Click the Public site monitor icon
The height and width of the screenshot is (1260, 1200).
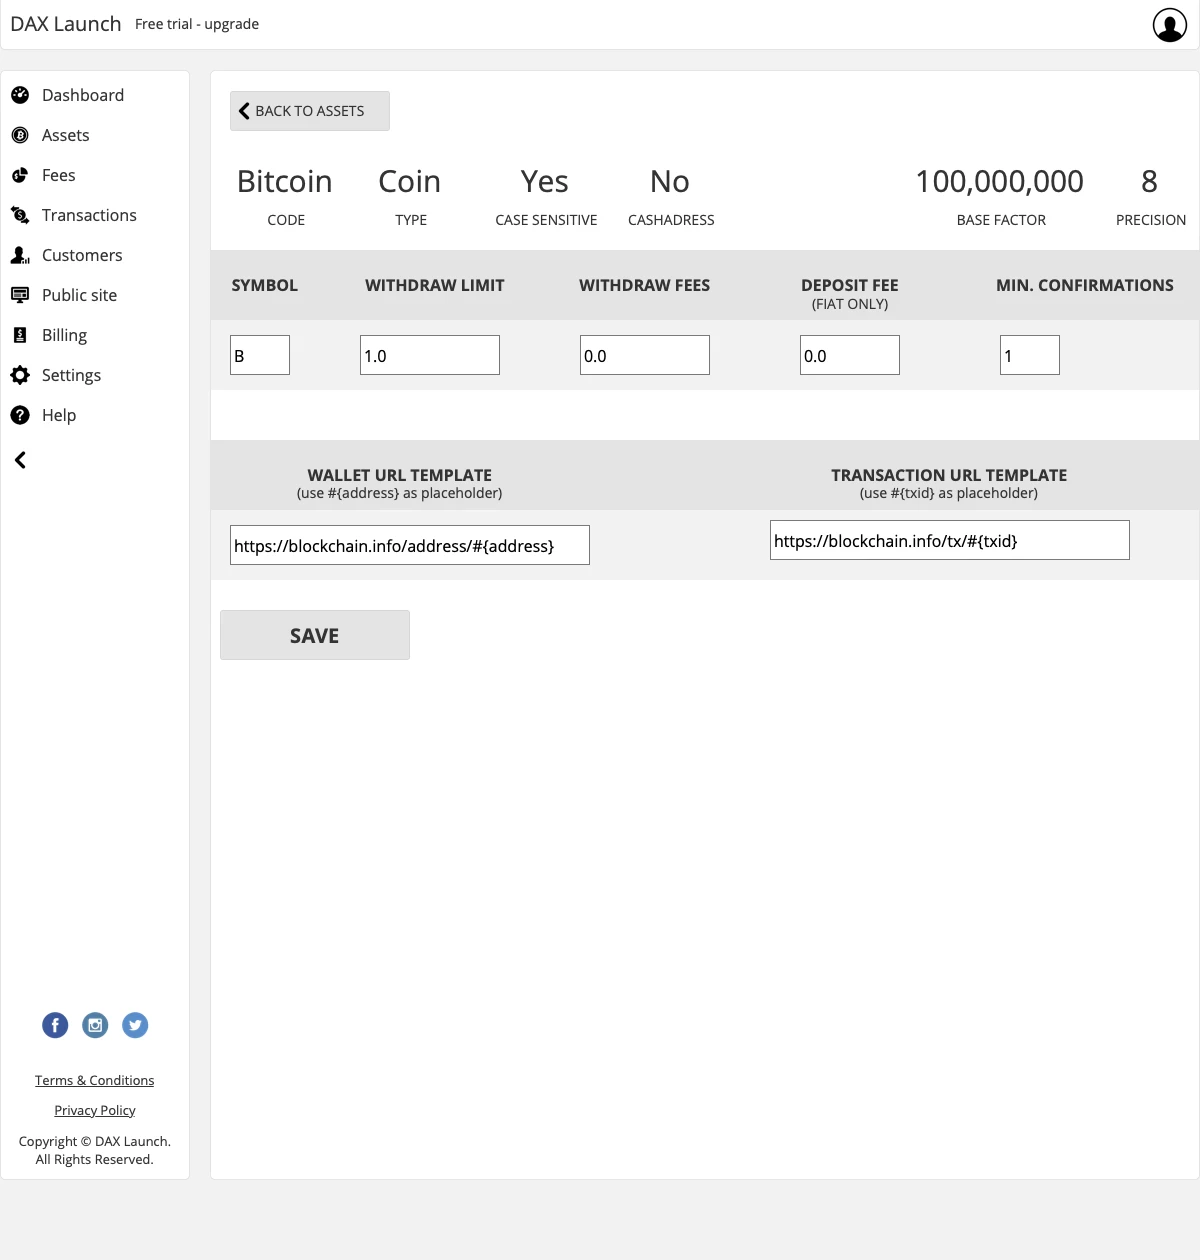pyautogui.click(x=20, y=295)
